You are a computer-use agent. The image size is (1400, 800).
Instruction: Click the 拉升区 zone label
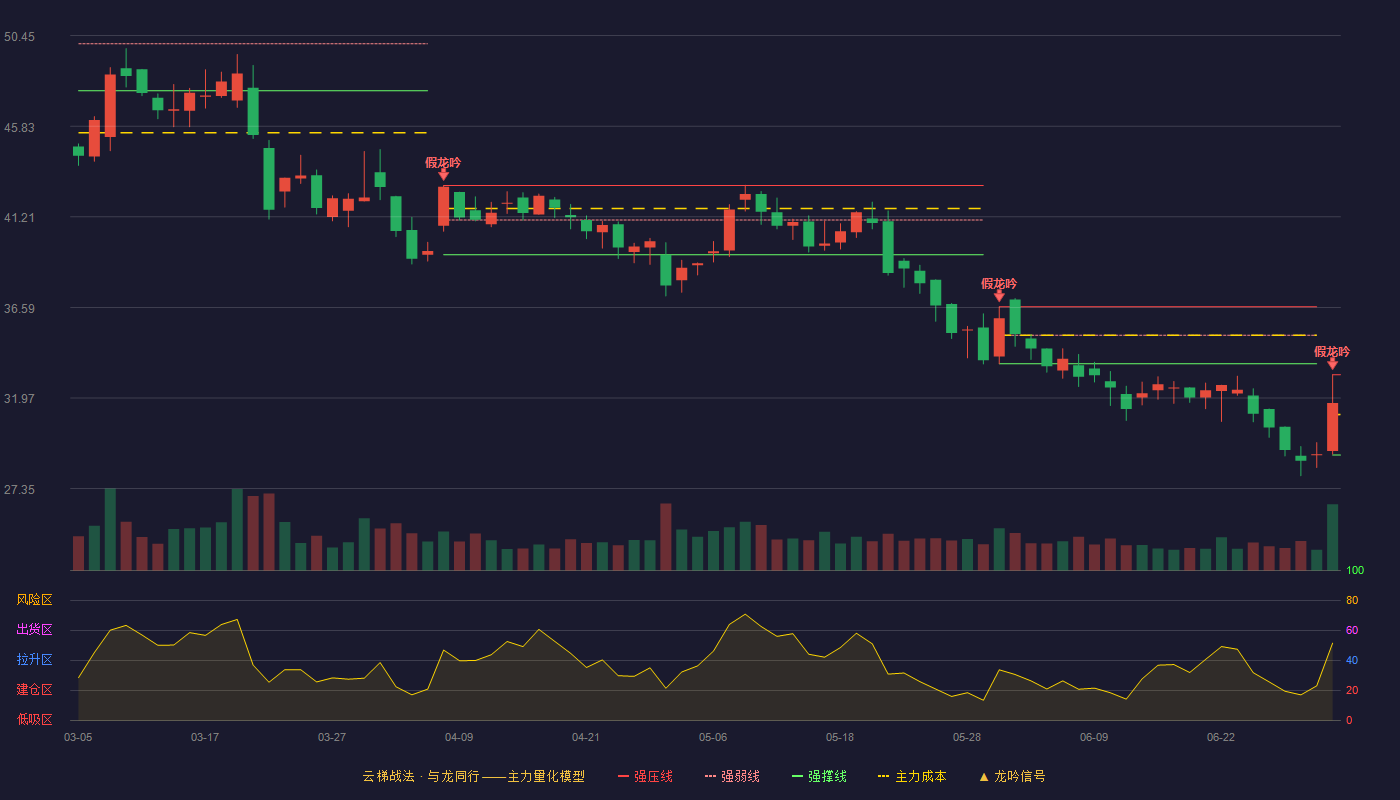35,660
